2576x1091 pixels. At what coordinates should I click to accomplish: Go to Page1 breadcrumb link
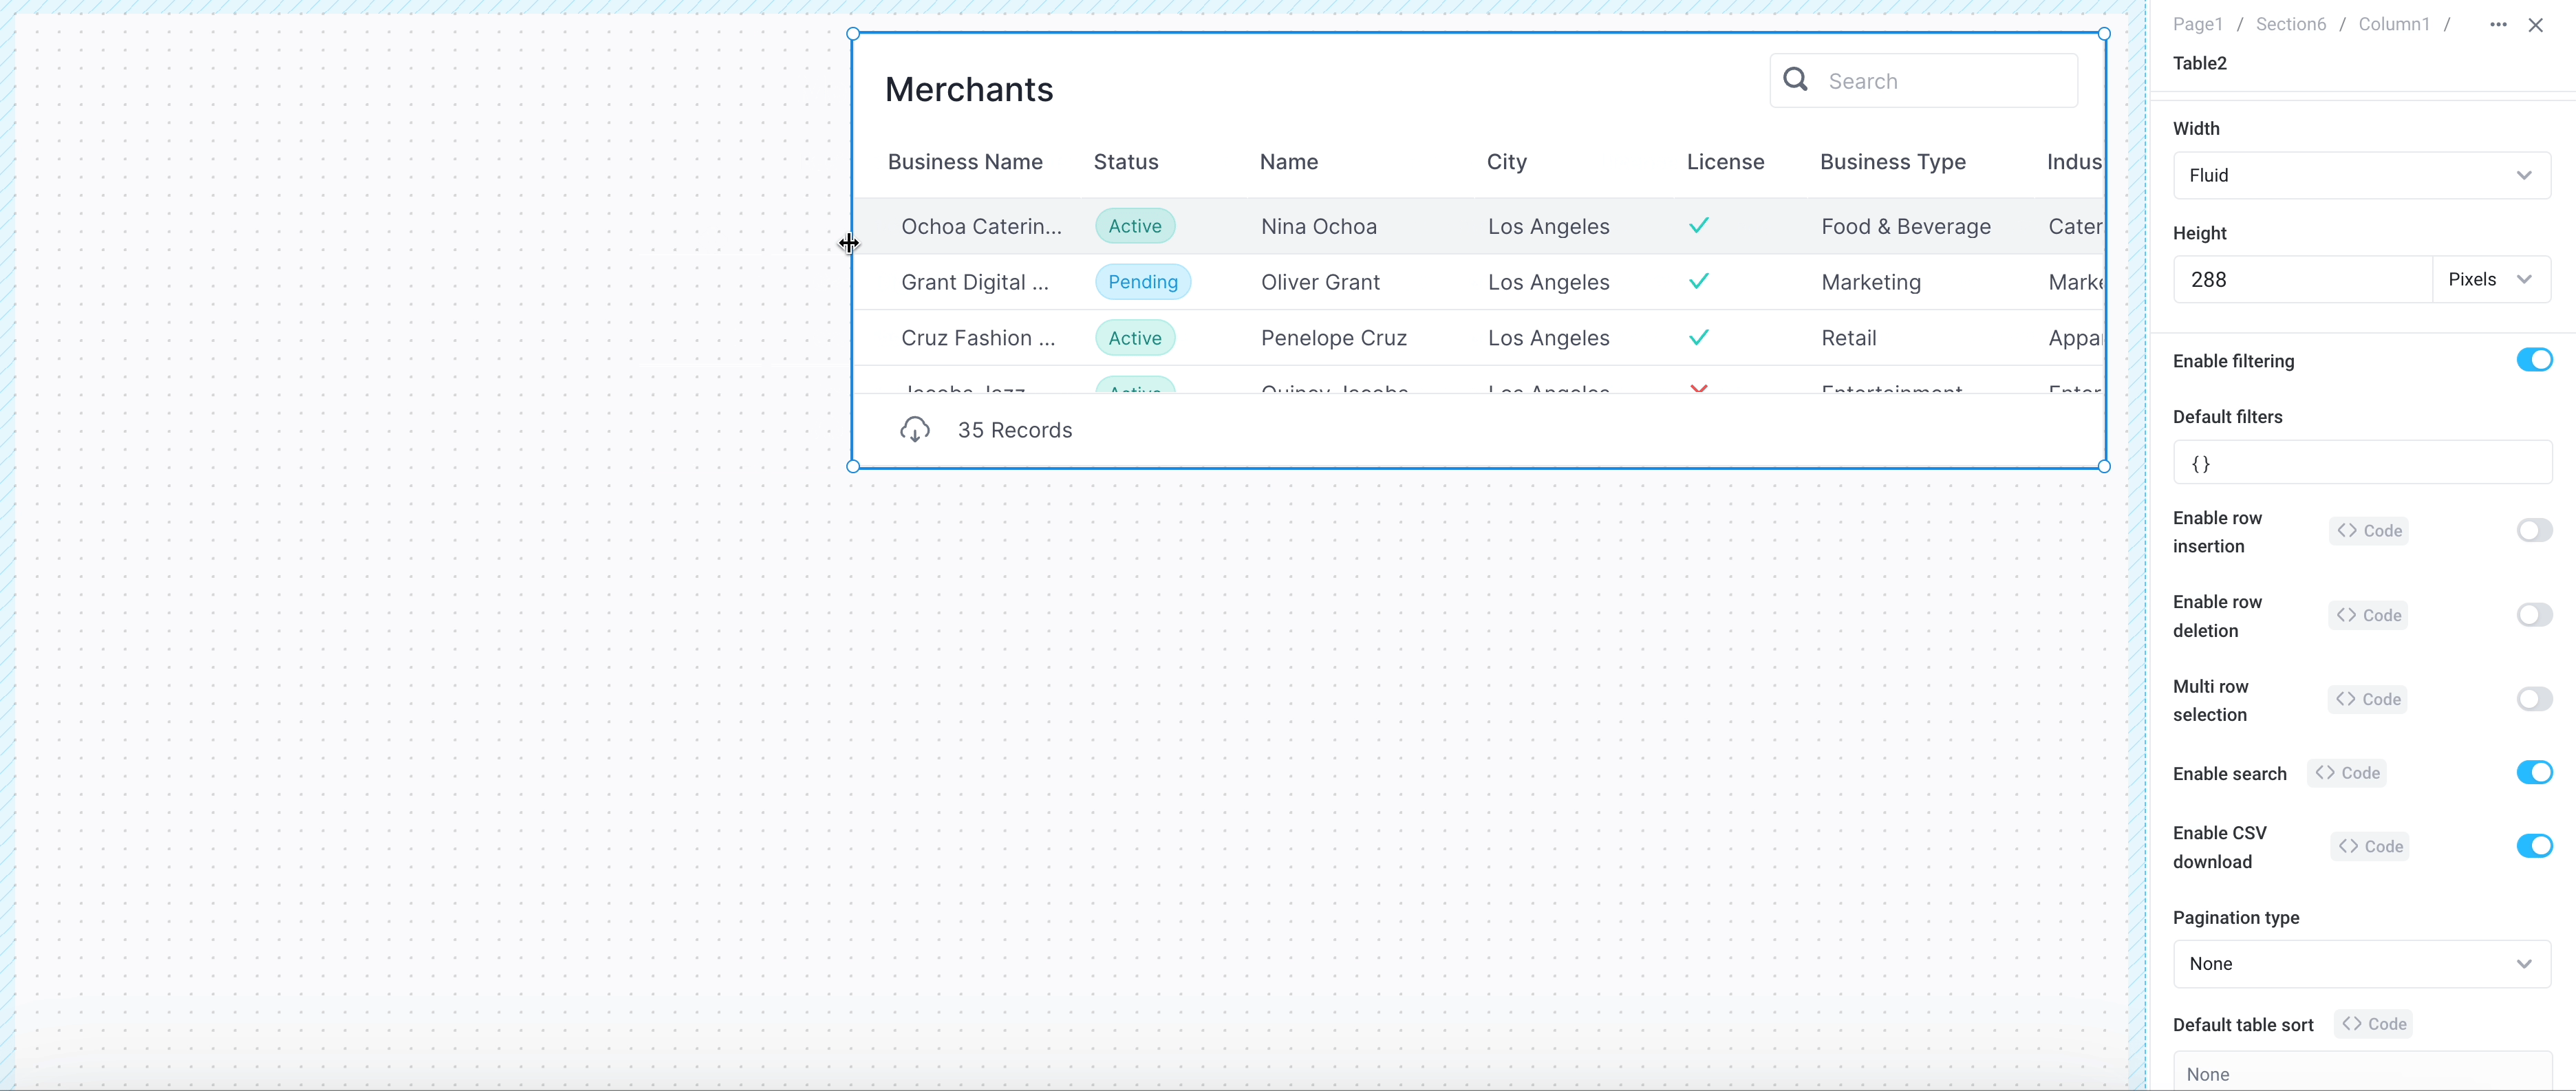click(x=2197, y=25)
